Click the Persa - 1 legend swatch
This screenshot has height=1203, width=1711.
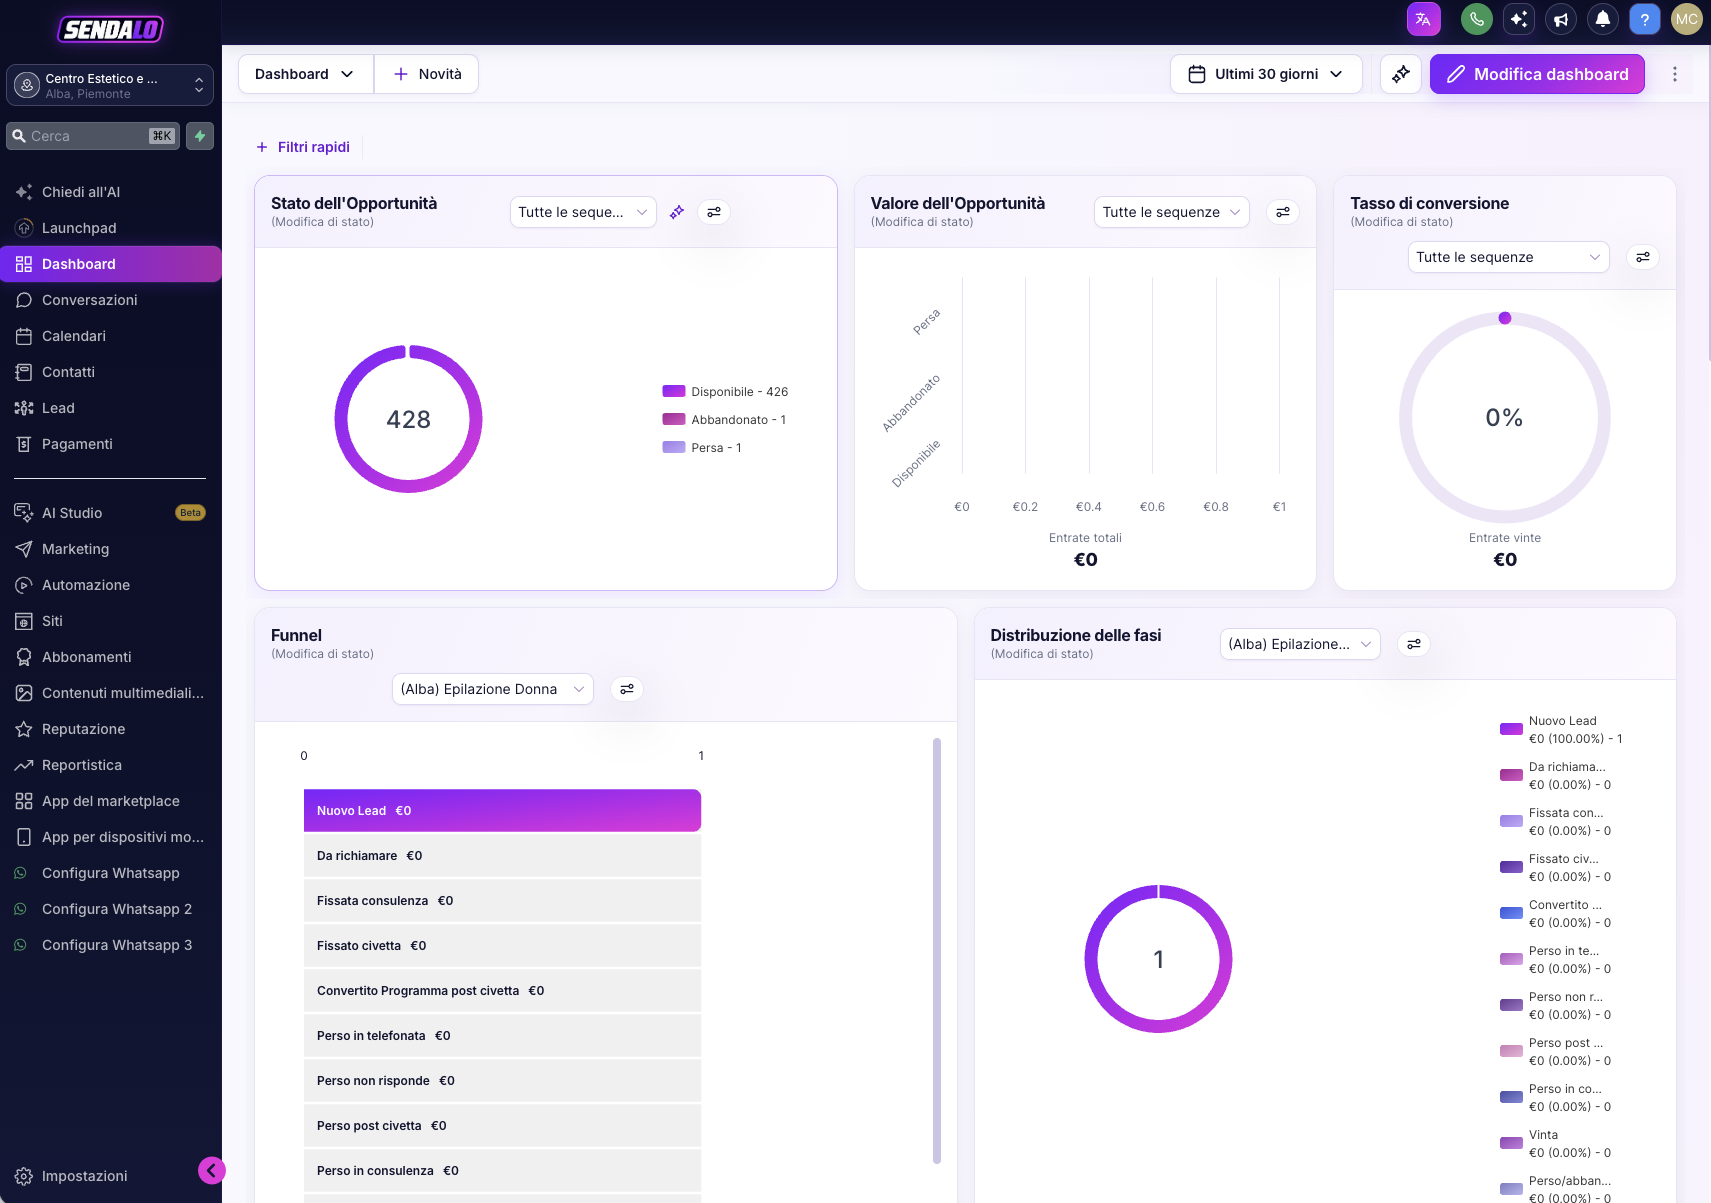(x=674, y=448)
